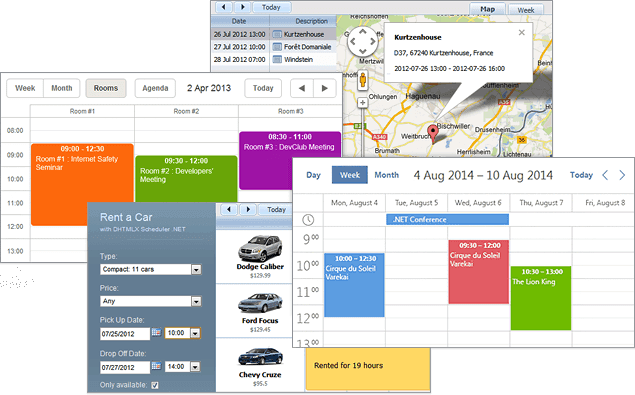Switch to the Rooms tab in room scheduler
This screenshot has height=395, width=635.
click(x=106, y=88)
